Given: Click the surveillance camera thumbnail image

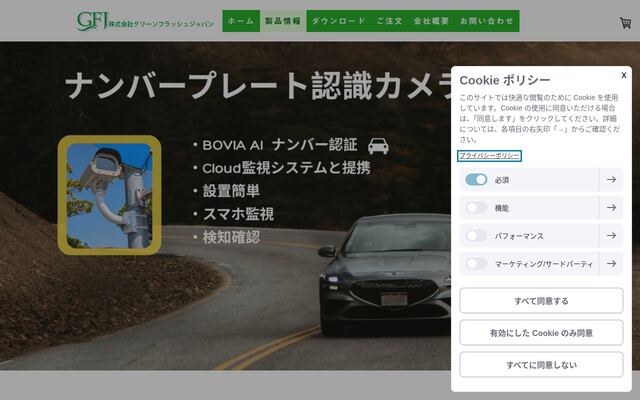Looking at the screenshot, I should pos(109,195).
